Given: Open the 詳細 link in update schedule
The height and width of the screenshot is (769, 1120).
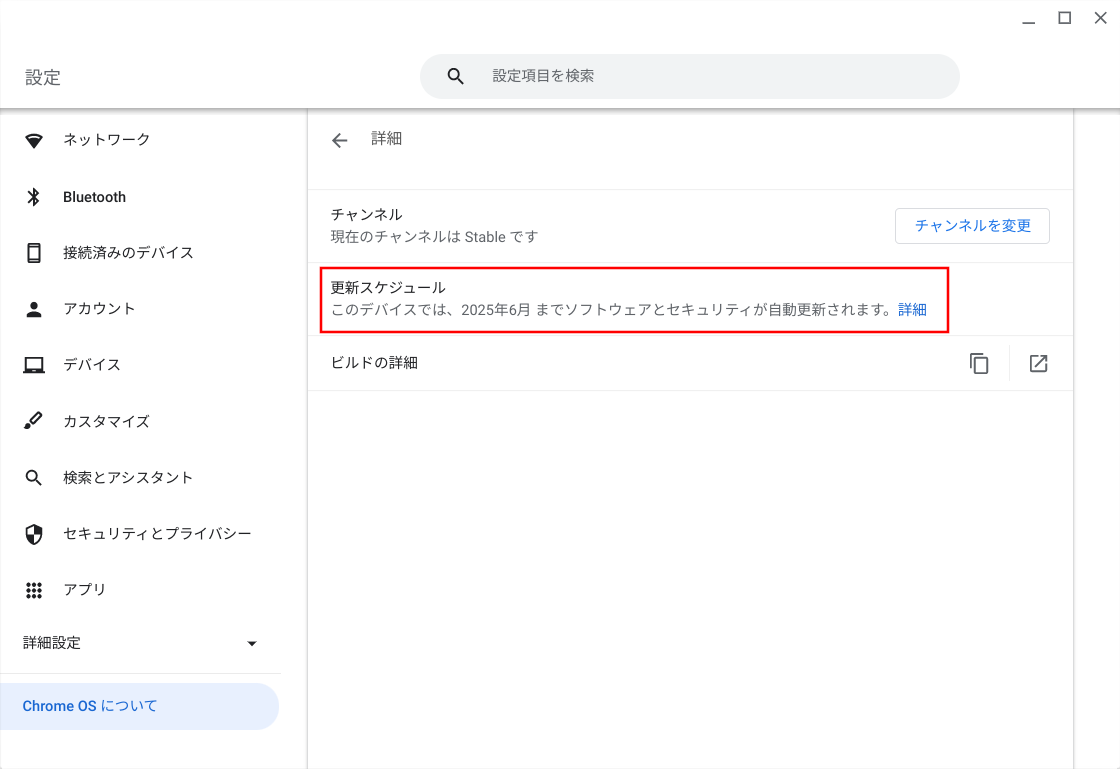Looking at the screenshot, I should (x=912, y=310).
